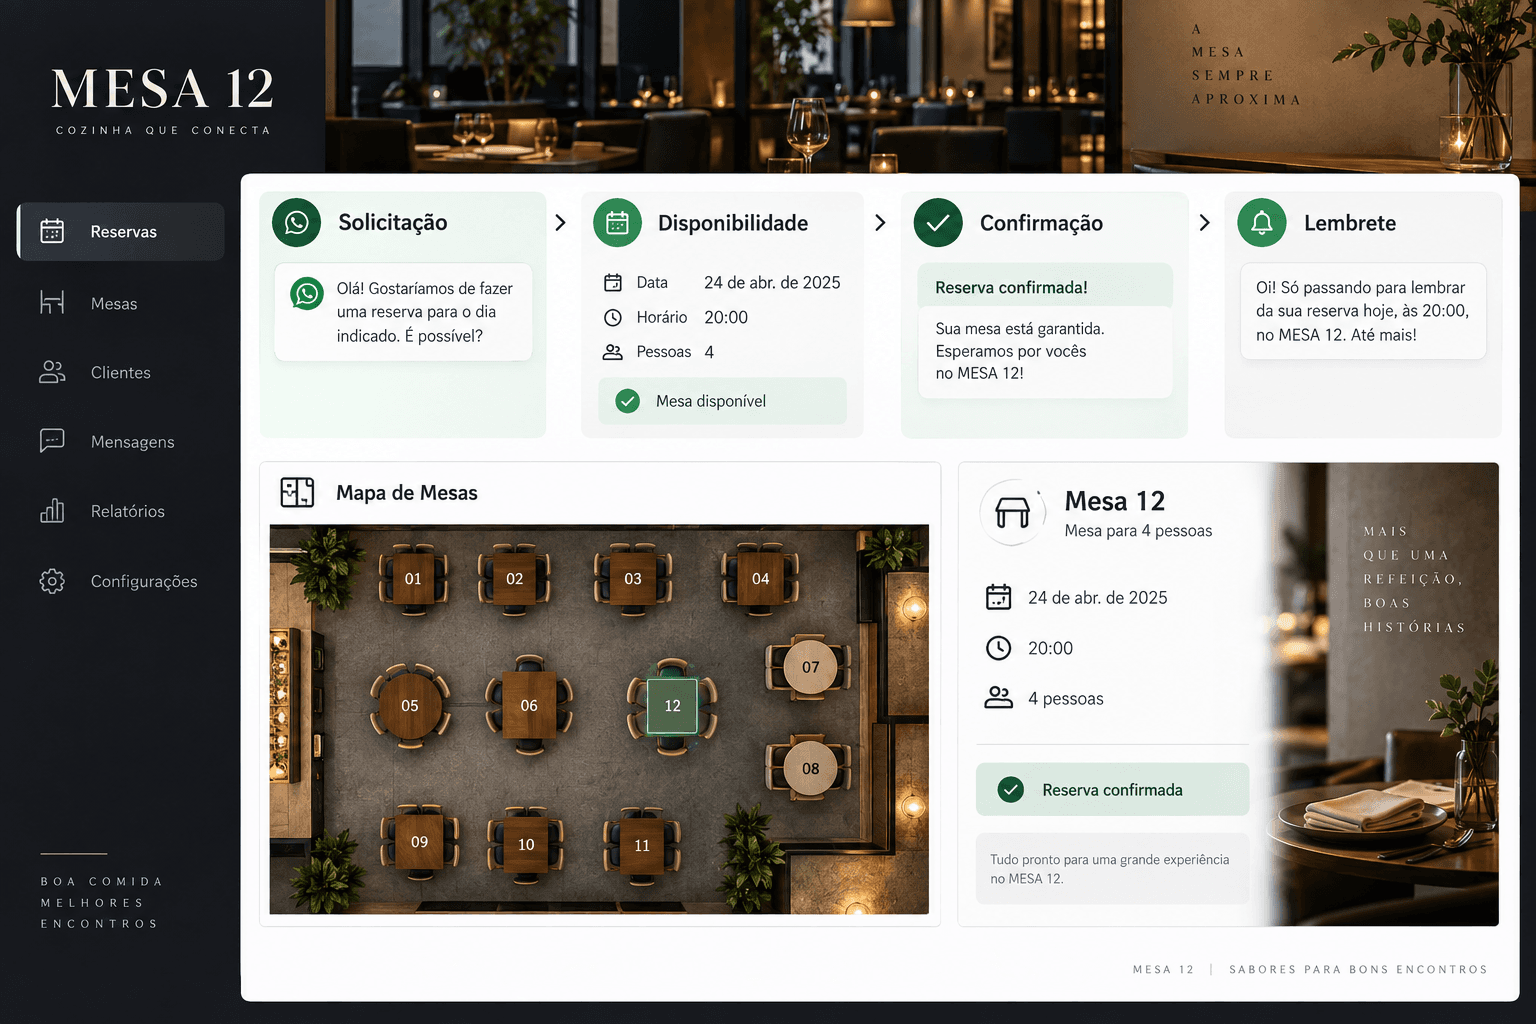Click the green WhatsApp icon beside Solicitação heading
The height and width of the screenshot is (1024, 1536).
pos(296,222)
